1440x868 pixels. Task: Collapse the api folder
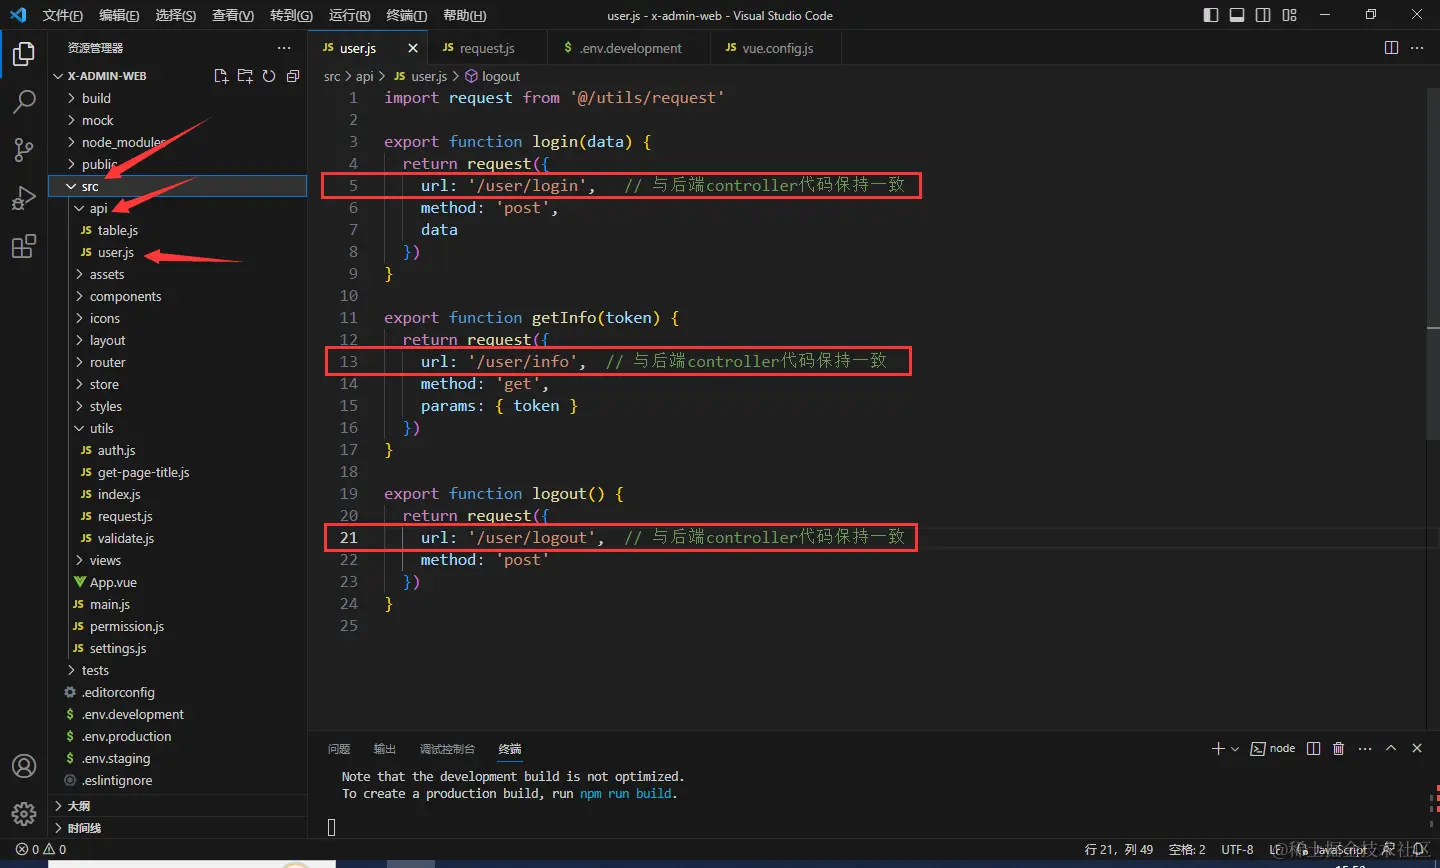(177, 208)
